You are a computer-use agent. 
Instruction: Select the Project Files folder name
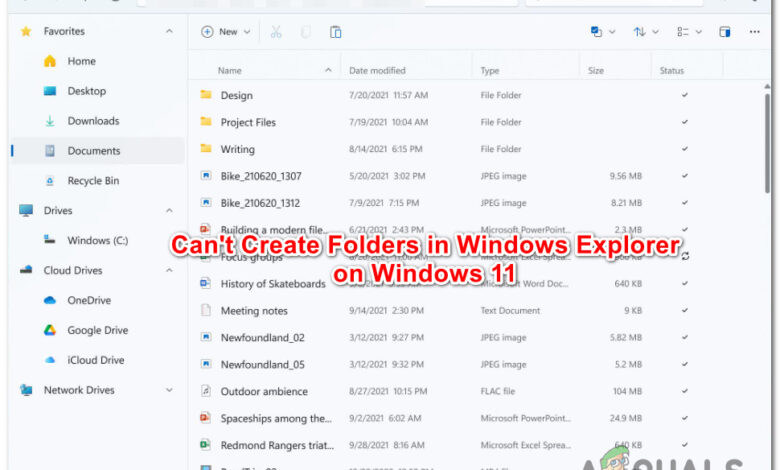(248, 122)
